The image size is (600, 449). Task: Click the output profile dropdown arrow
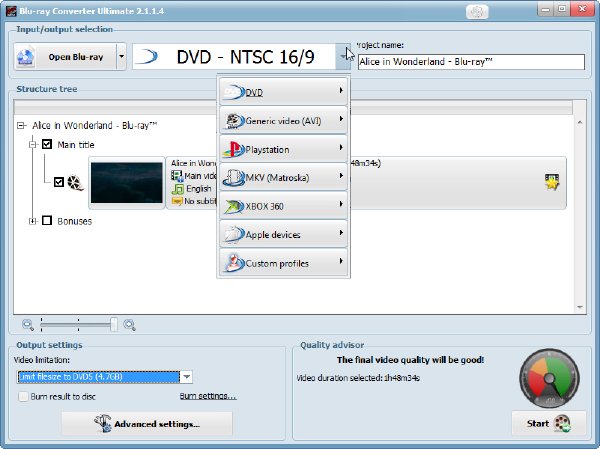[x=343, y=57]
